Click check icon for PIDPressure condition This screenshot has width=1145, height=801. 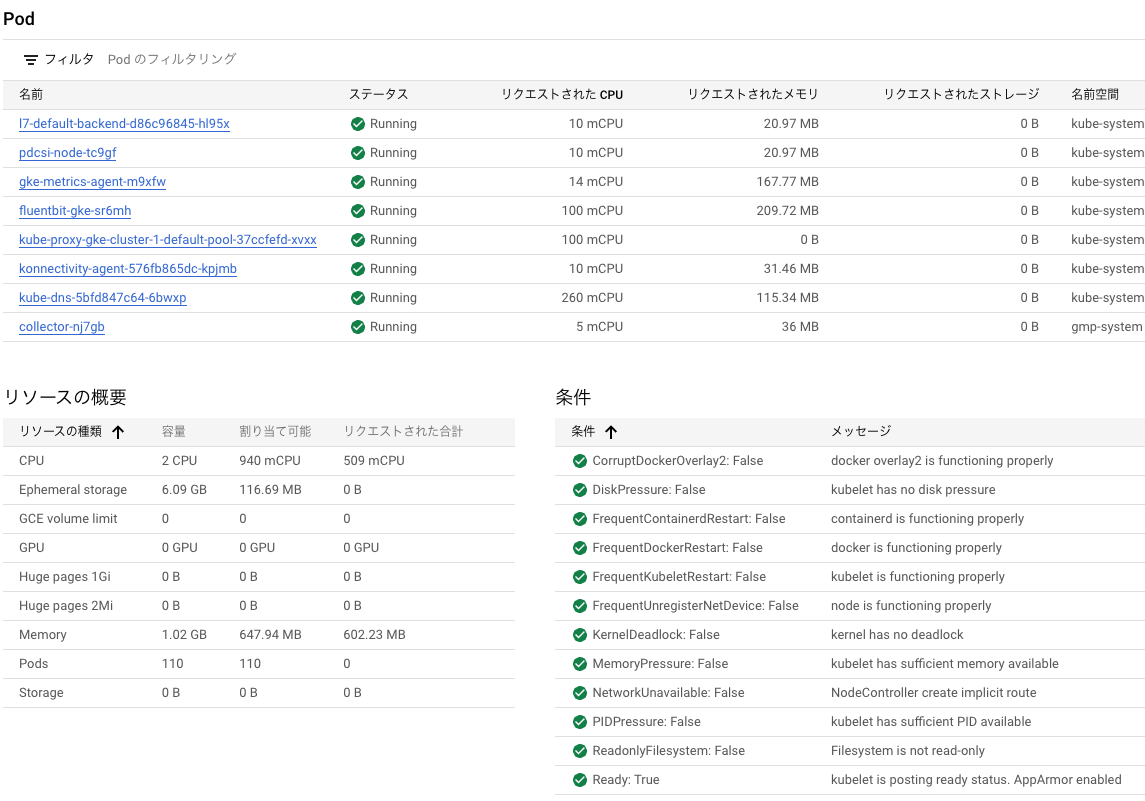click(x=580, y=721)
